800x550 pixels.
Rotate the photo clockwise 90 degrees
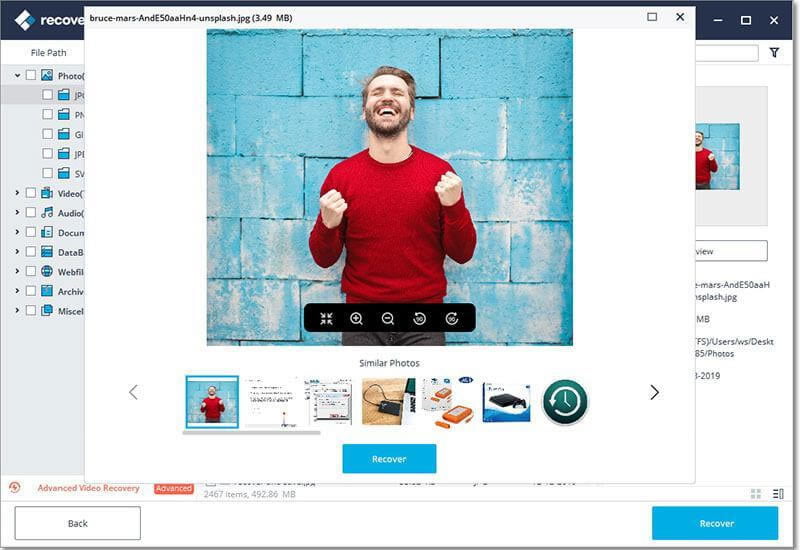coord(452,318)
